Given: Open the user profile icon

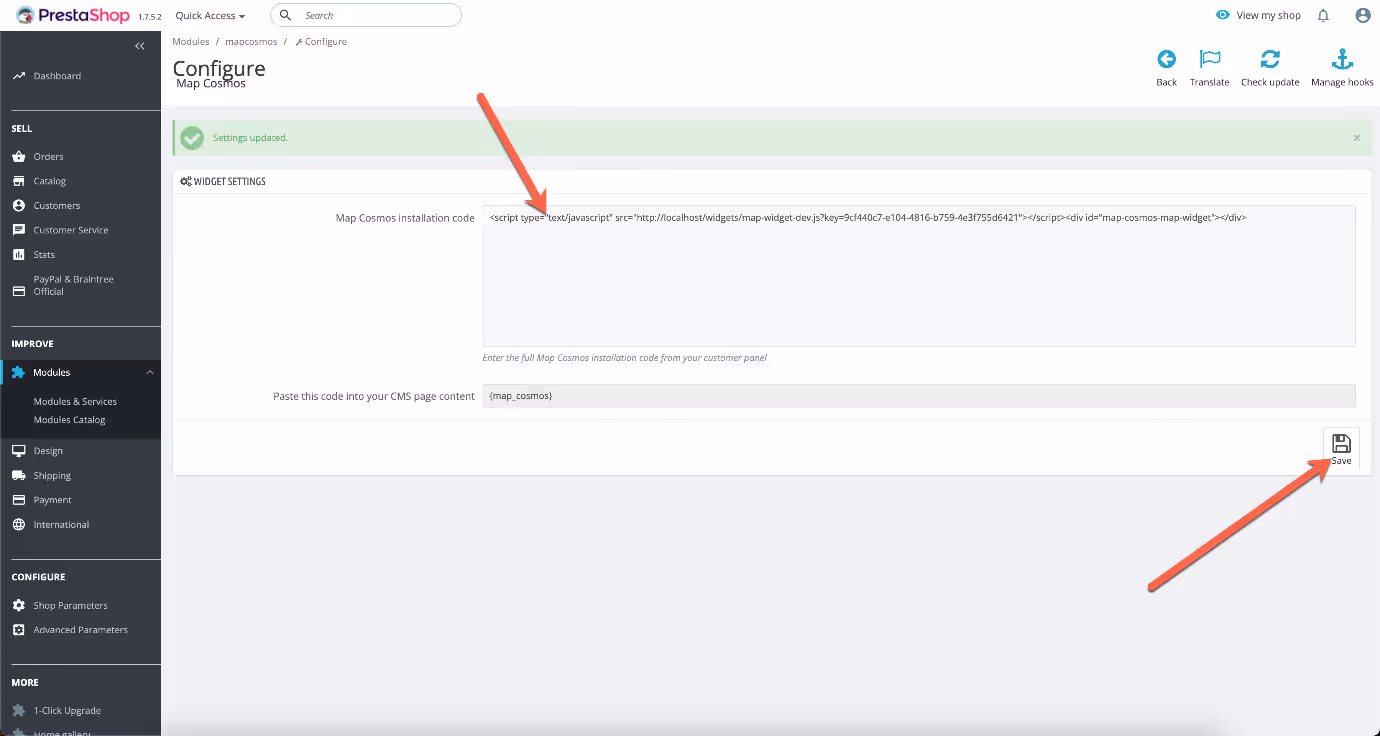Looking at the screenshot, I should click(1362, 15).
